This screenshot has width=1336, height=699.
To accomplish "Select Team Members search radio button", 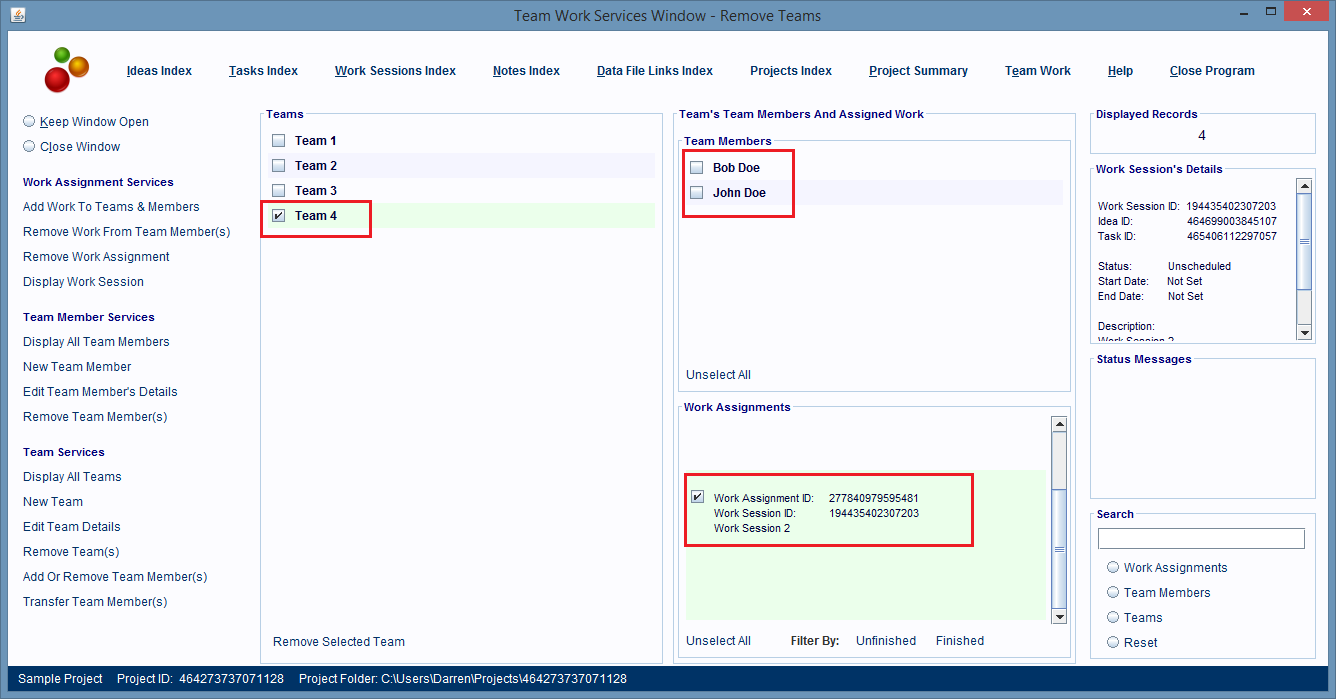I will coord(1113,592).
